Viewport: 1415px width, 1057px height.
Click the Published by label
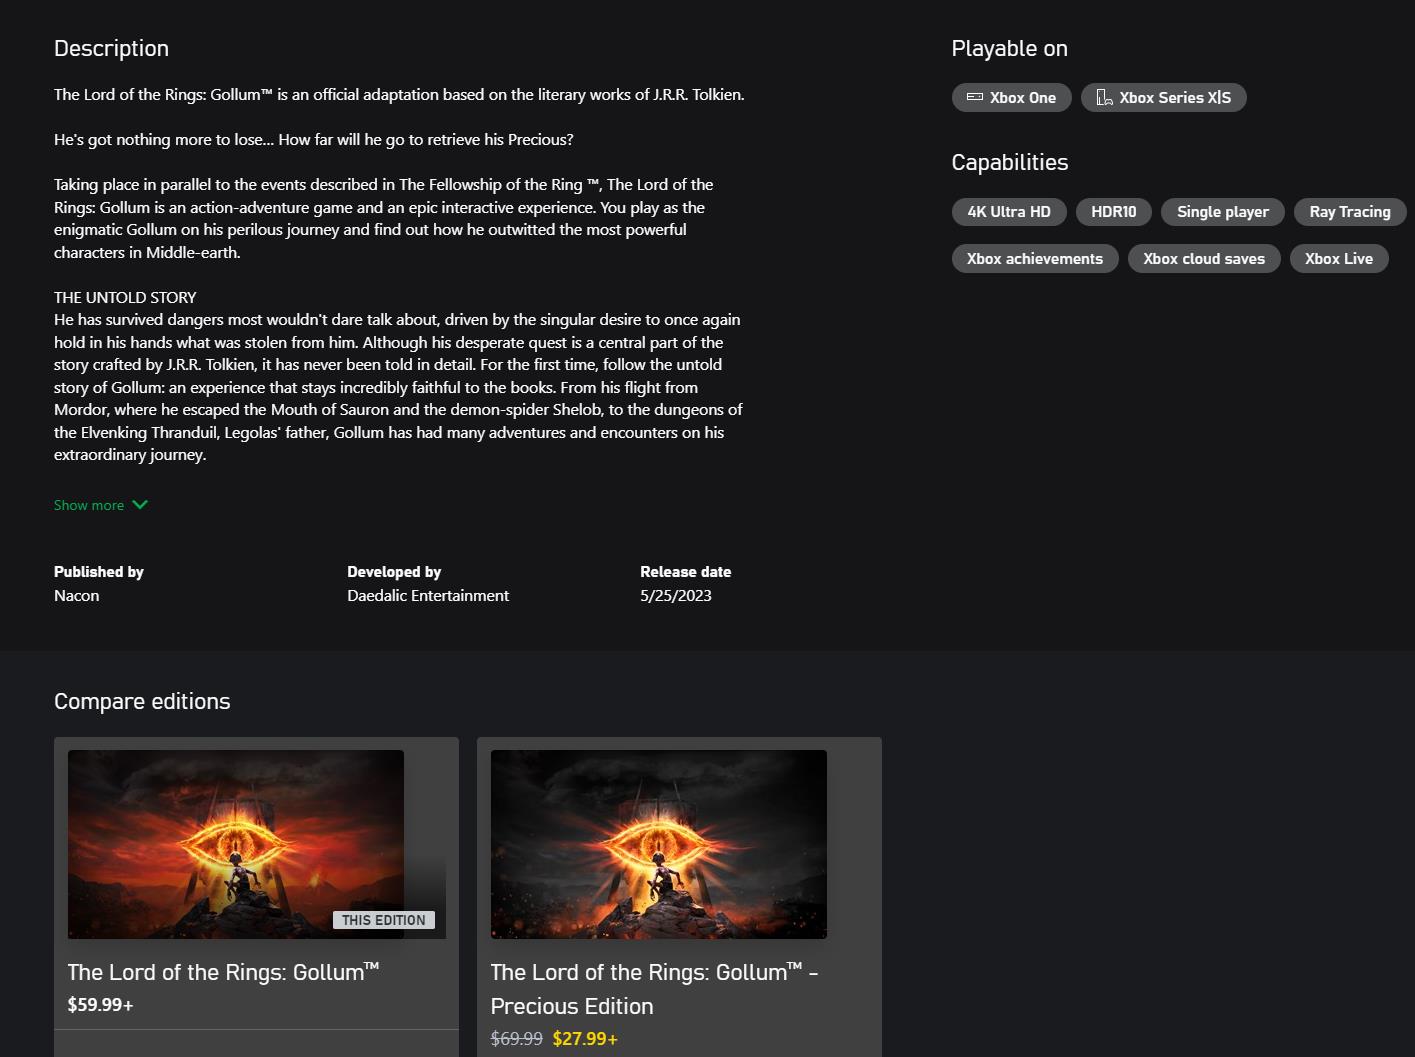(99, 572)
